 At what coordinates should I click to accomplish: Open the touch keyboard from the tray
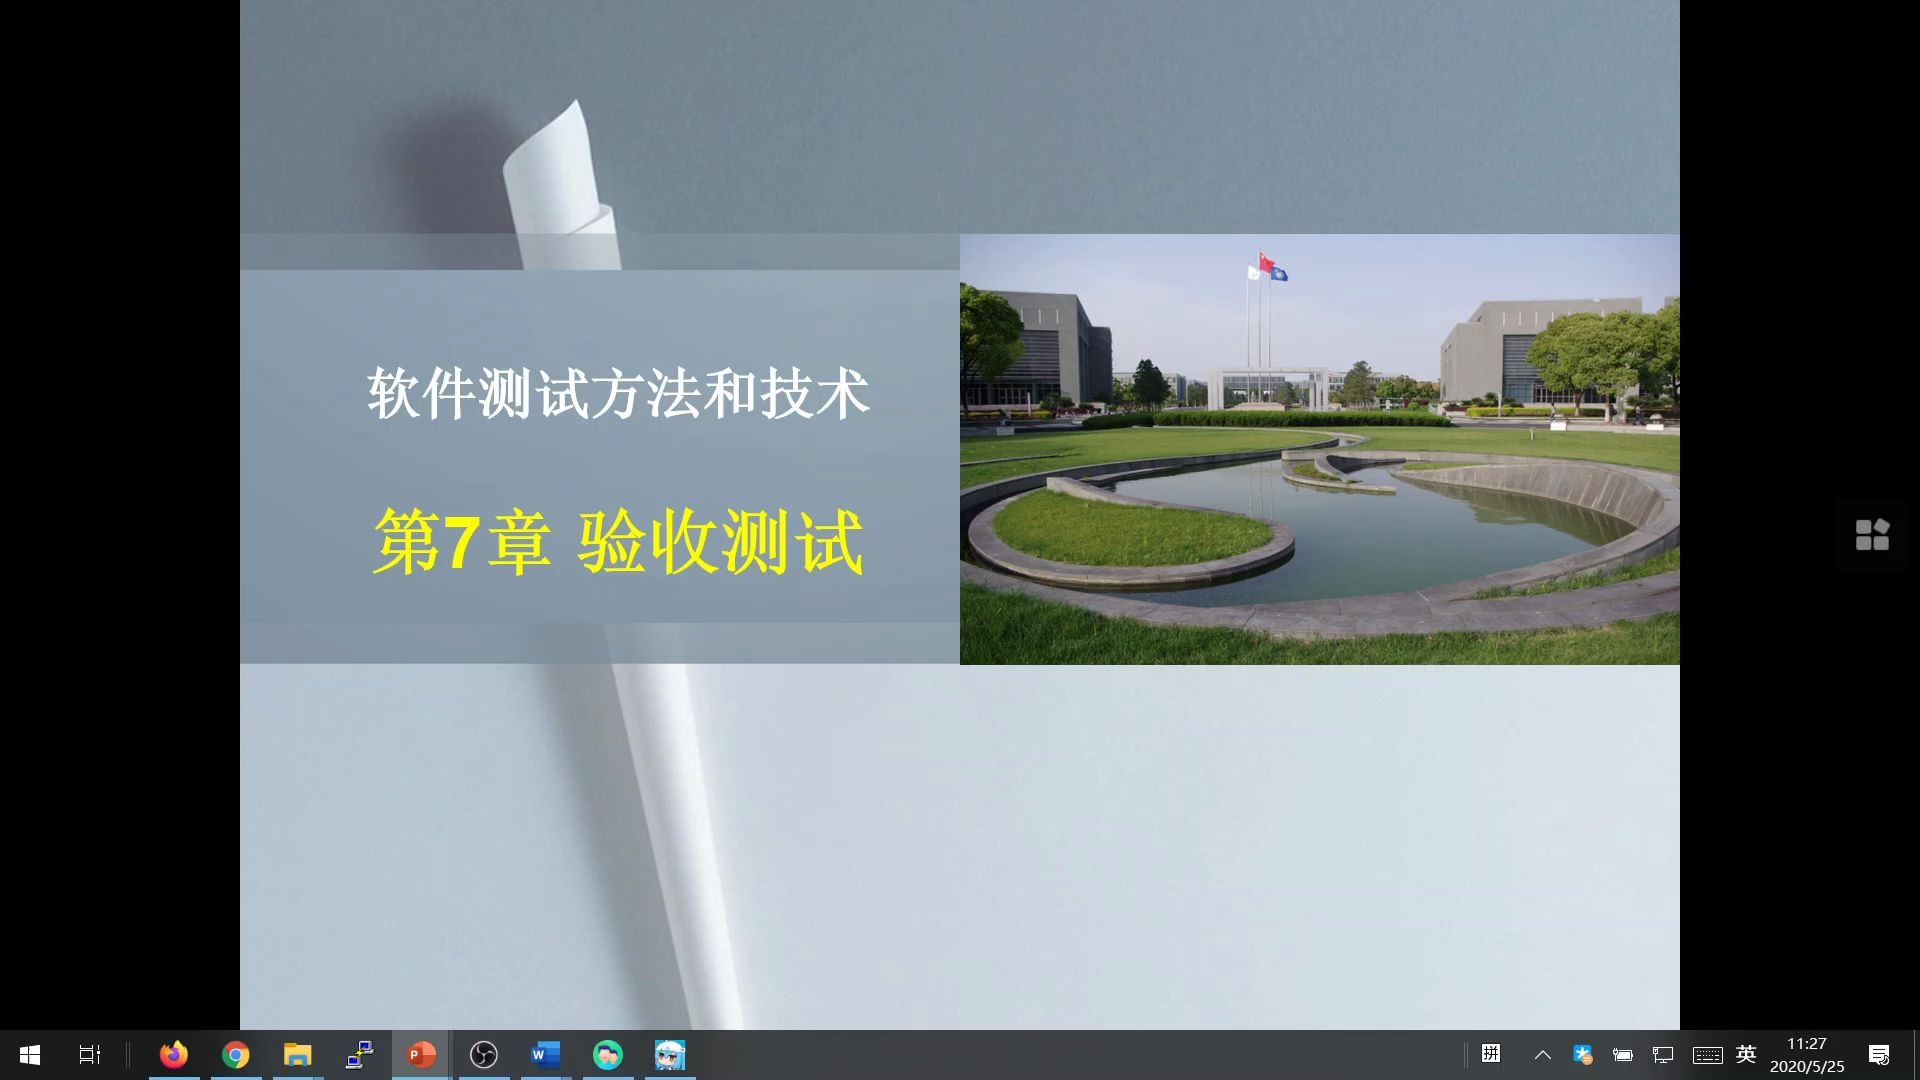1708,1055
